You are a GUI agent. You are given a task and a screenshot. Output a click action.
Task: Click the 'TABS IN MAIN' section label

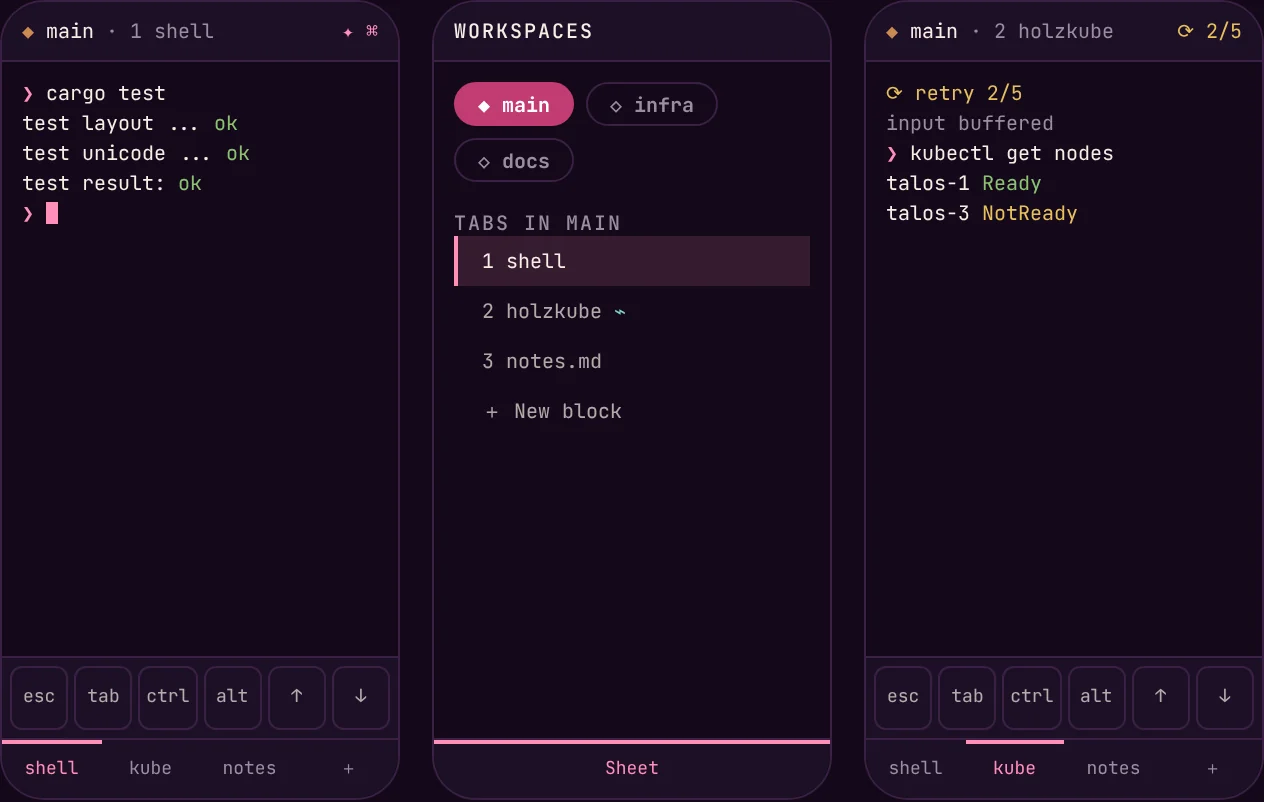537,223
